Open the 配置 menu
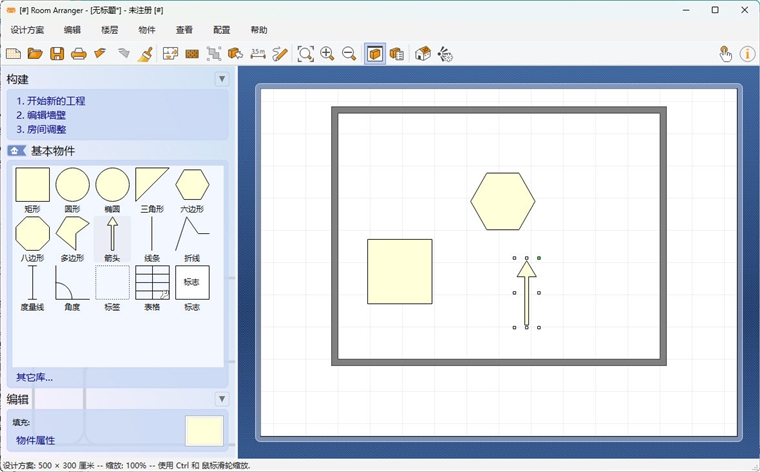 pos(222,30)
